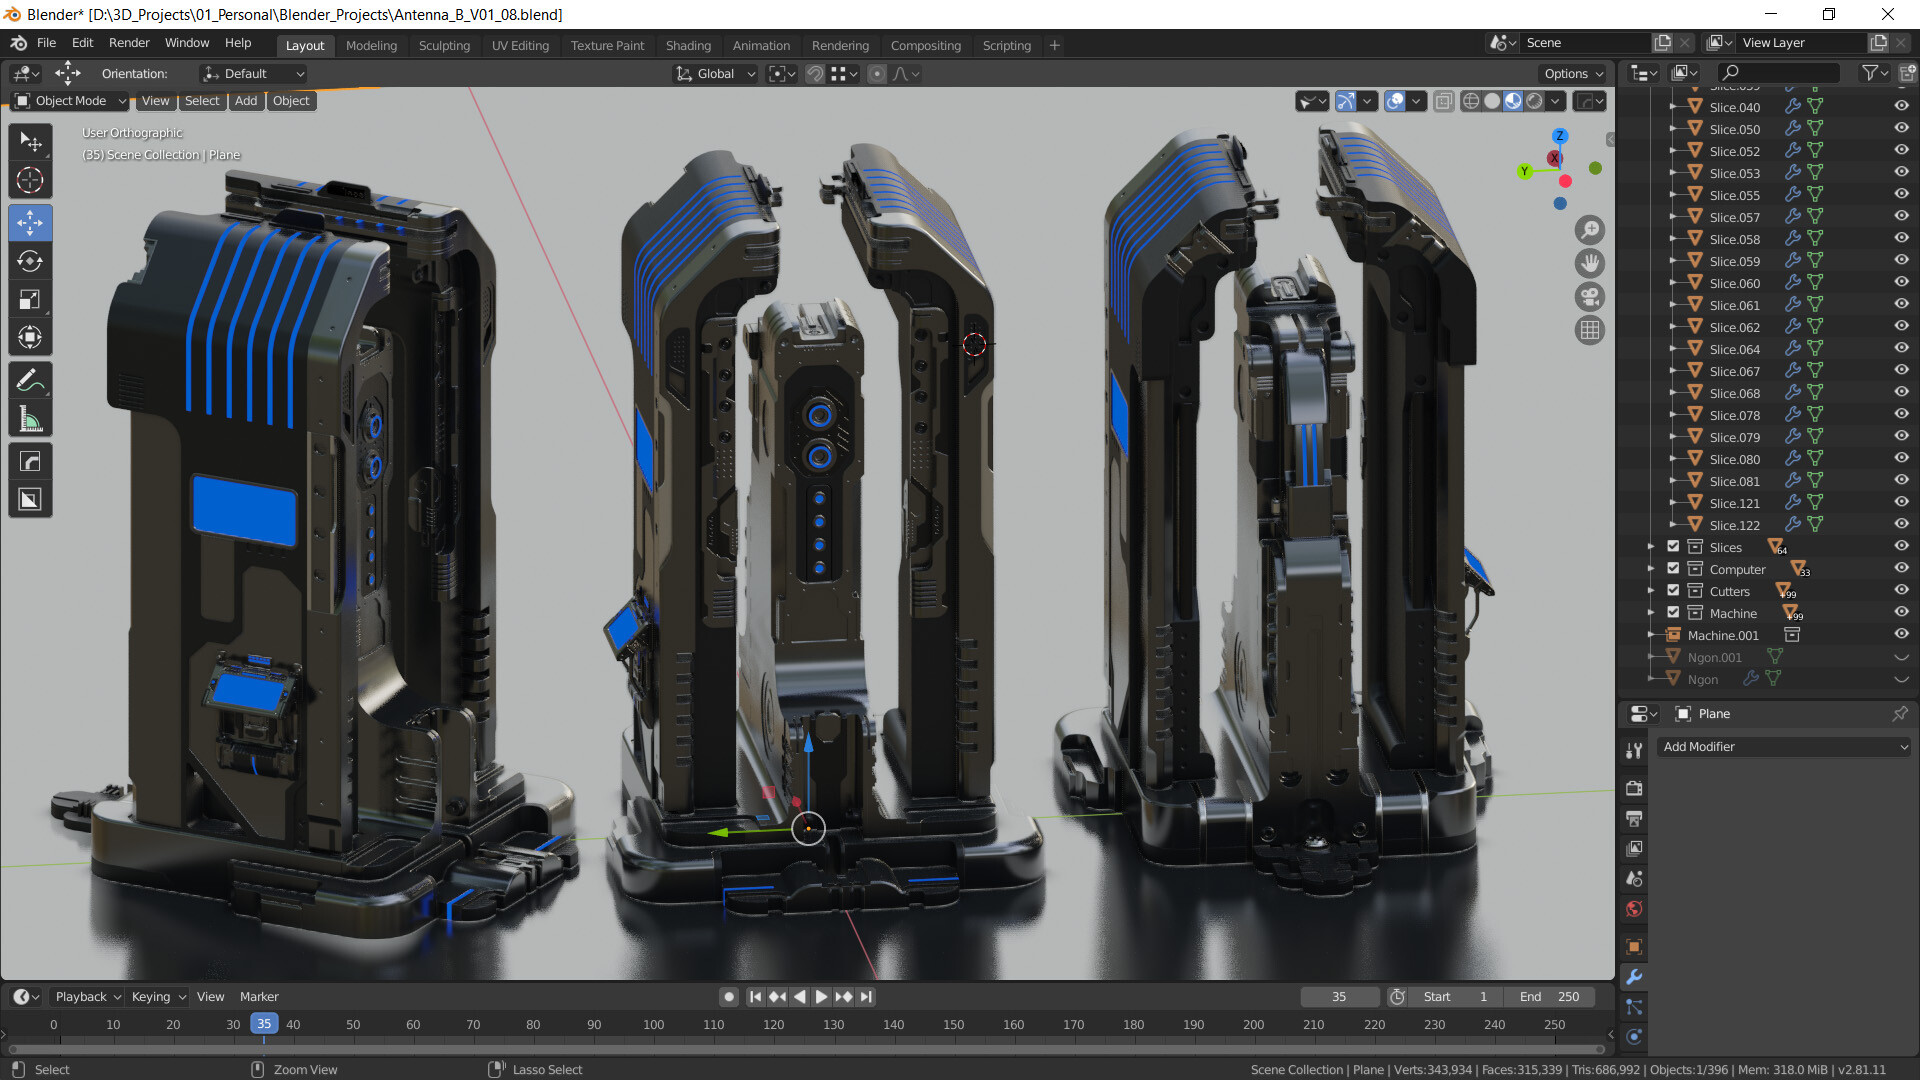The image size is (1920, 1080).
Task: Toggle viewport gizmos button
Action: pos(1346,101)
